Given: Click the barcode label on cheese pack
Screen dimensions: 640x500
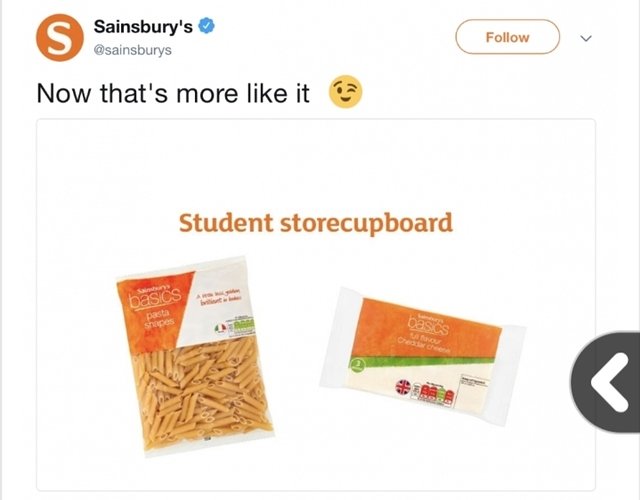Looking at the screenshot, I should click(x=472, y=381).
